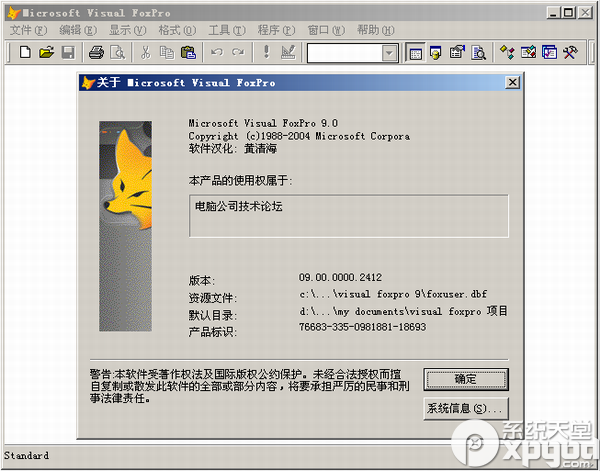Screen dimensions: 600x471
Task: Open the Task Pane icon
Action: [x=549, y=52]
